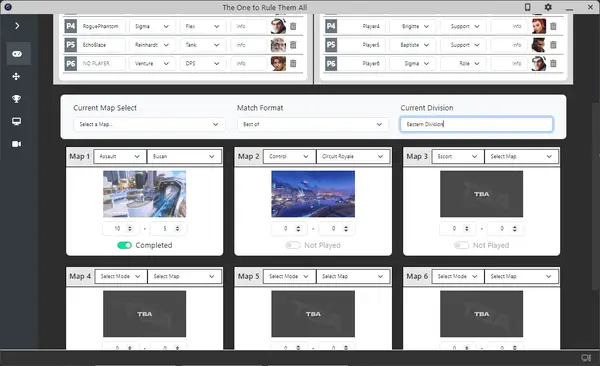Delete Player4 row with trash icon
600x366 pixels.
[x=553, y=26]
